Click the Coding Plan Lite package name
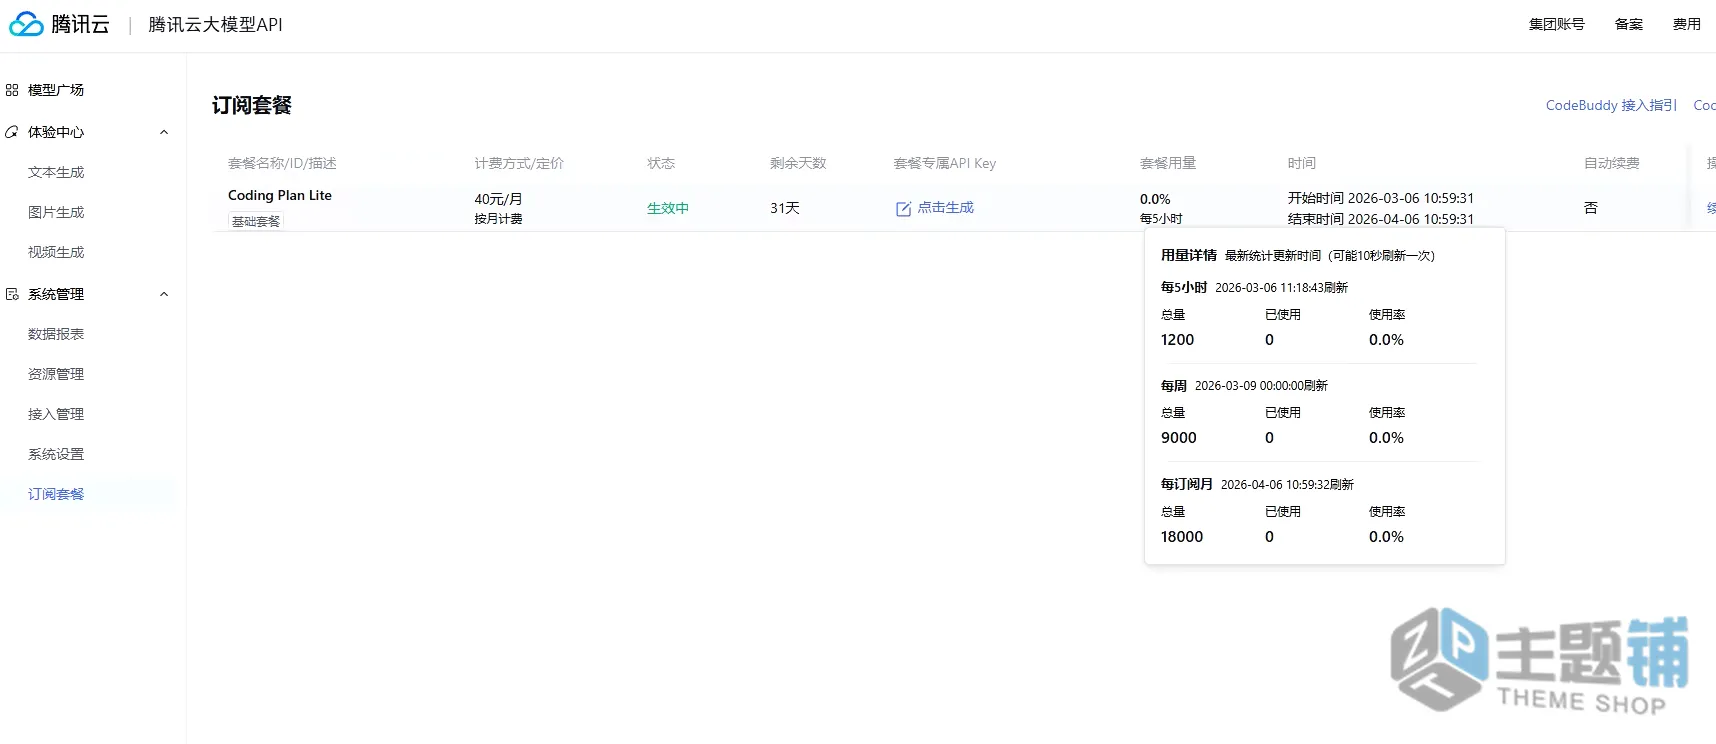The height and width of the screenshot is (744, 1716). [280, 195]
